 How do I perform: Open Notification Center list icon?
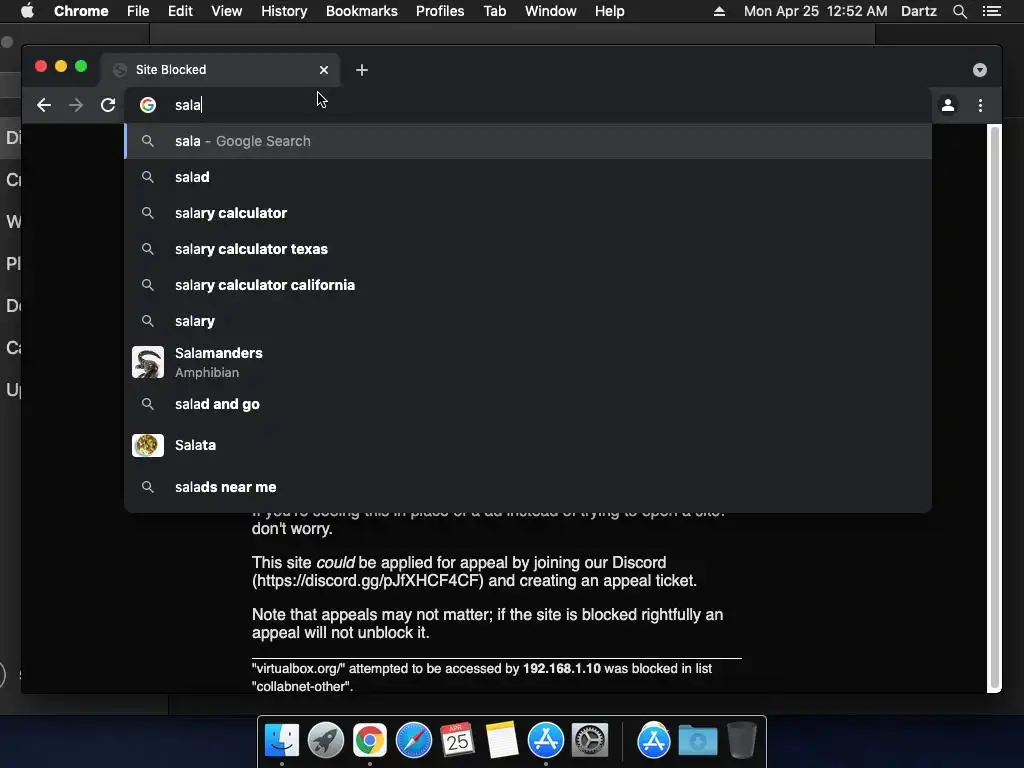coord(992,11)
